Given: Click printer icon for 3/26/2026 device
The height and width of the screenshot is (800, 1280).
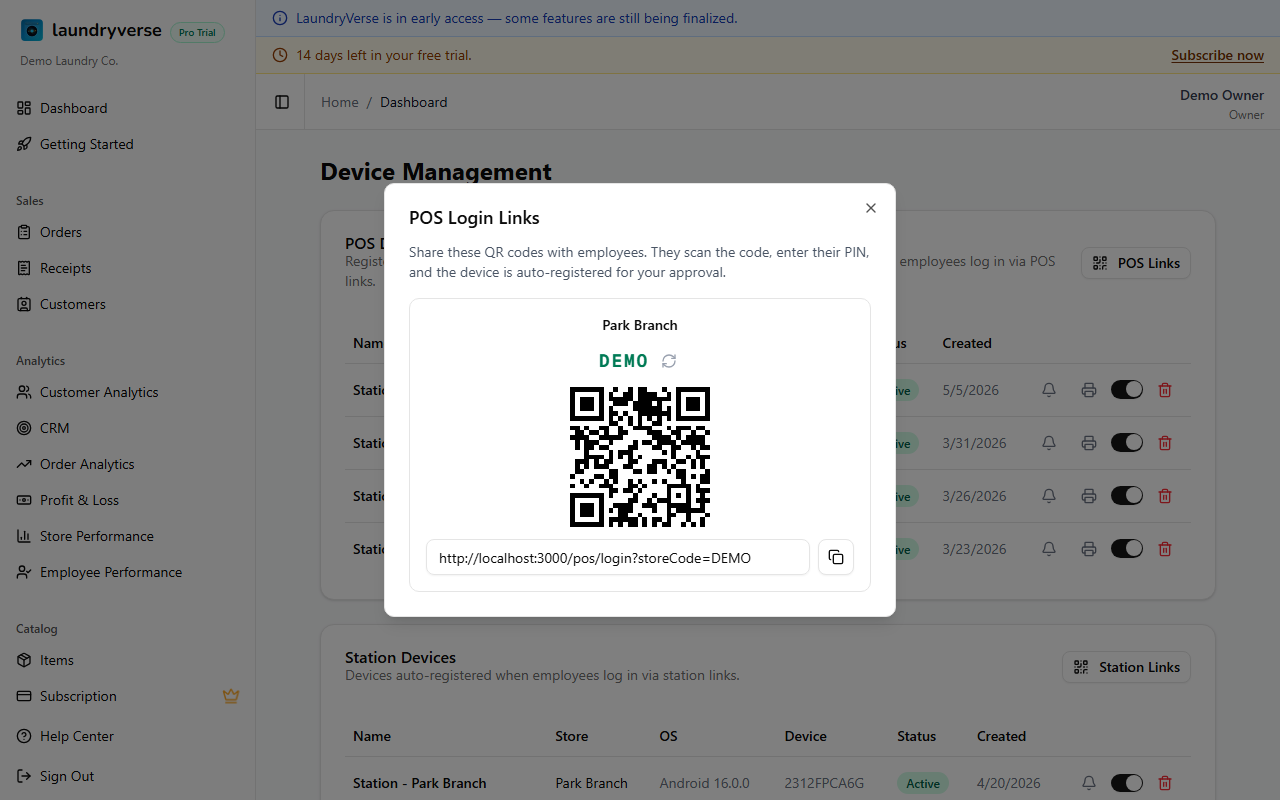Looking at the screenshot, I should [1089, 496].
